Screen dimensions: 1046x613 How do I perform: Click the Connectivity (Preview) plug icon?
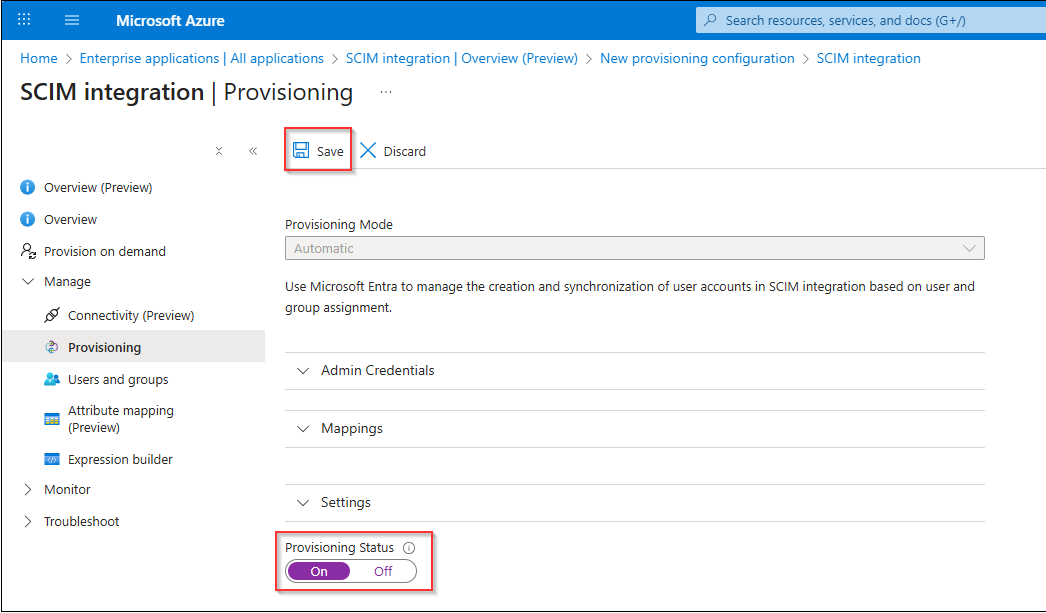click(51, 315)
